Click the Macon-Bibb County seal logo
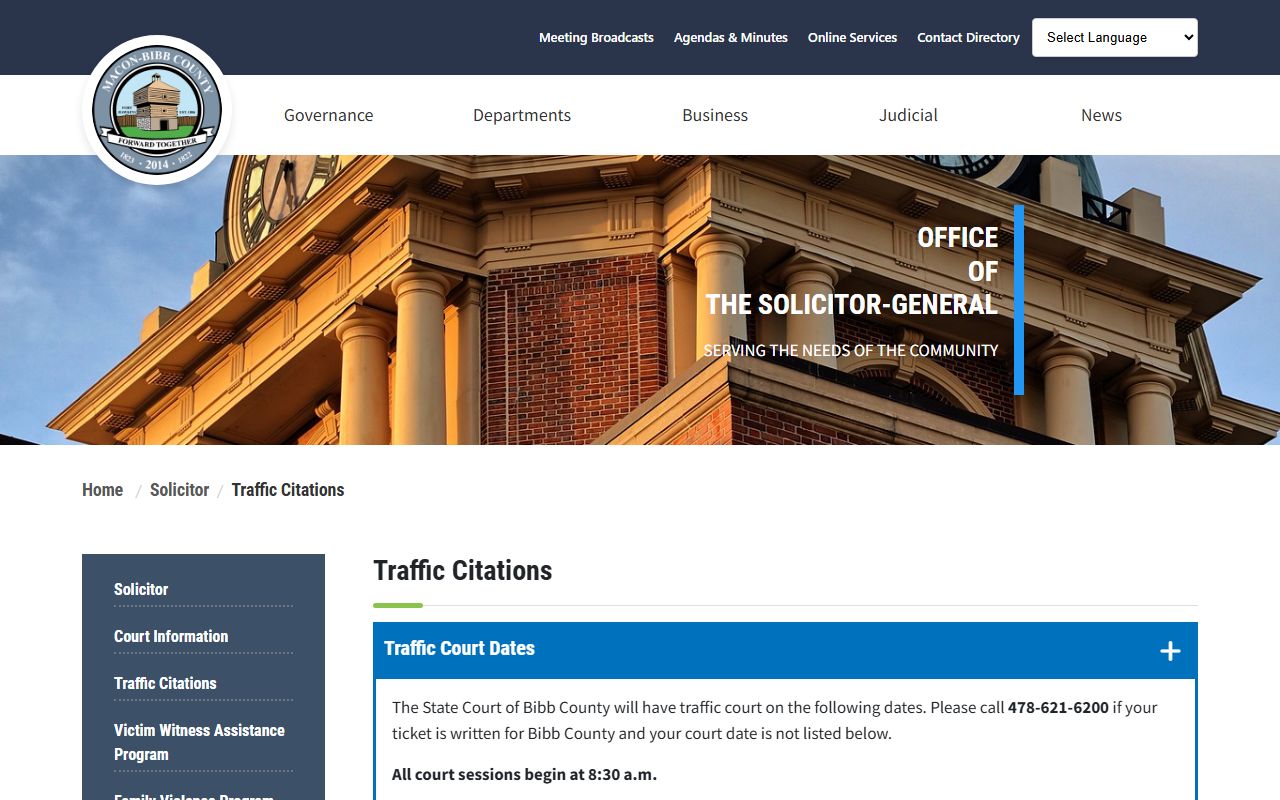 157,111
